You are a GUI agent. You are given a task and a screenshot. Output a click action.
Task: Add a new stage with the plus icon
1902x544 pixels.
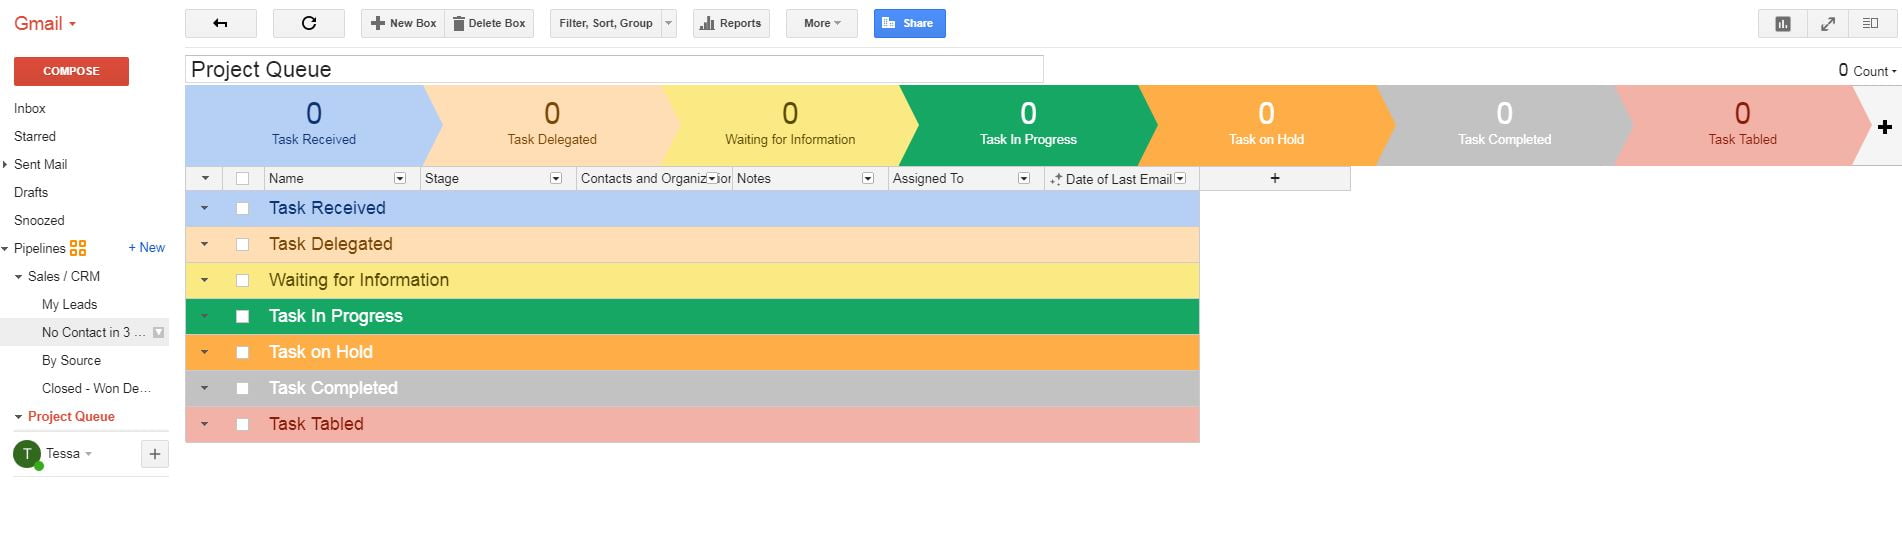[1884, 127]
